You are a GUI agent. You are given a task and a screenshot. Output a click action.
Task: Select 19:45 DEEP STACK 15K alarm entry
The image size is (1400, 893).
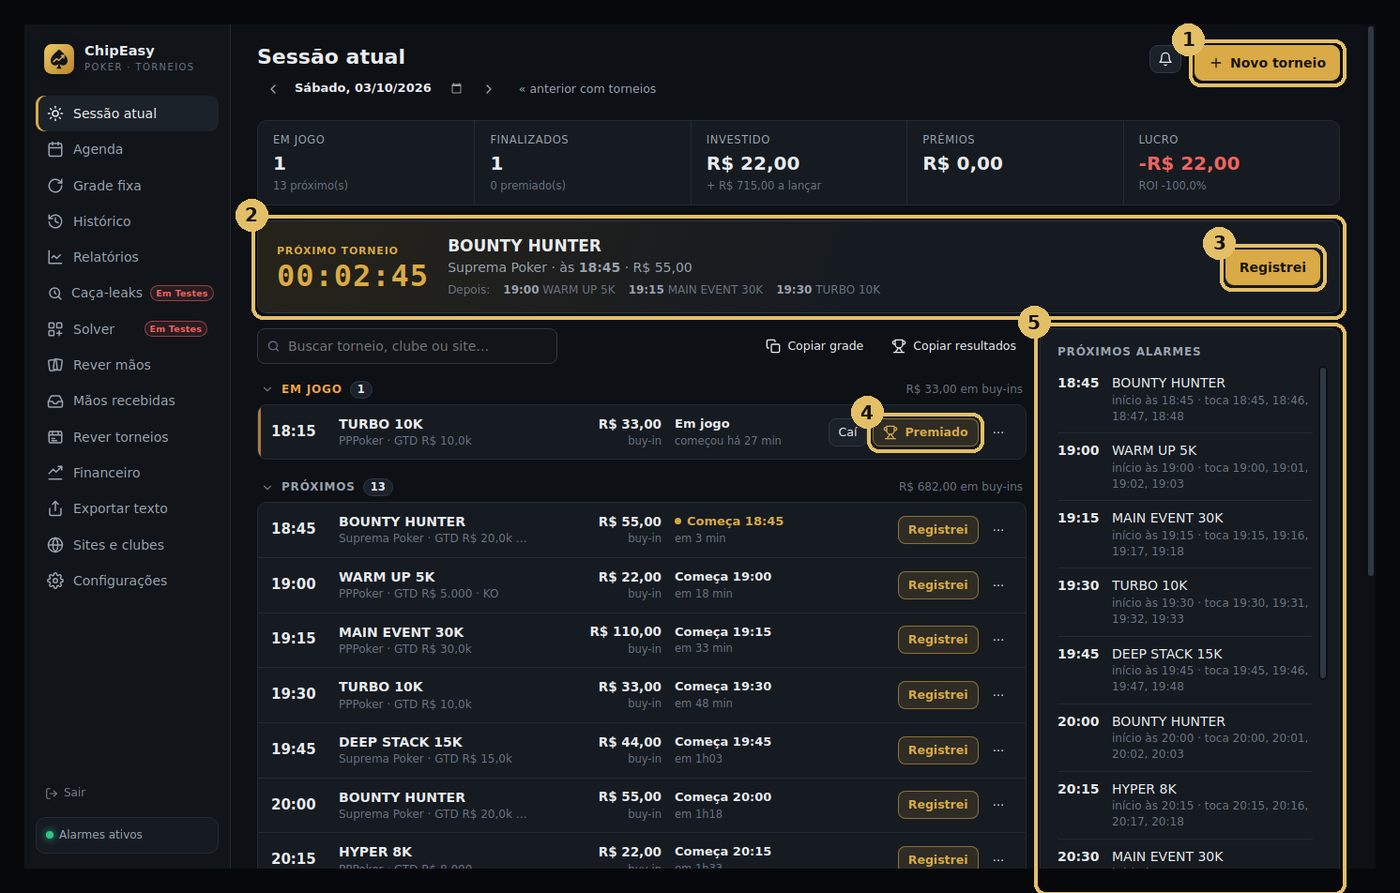(x=1185, y=669)
